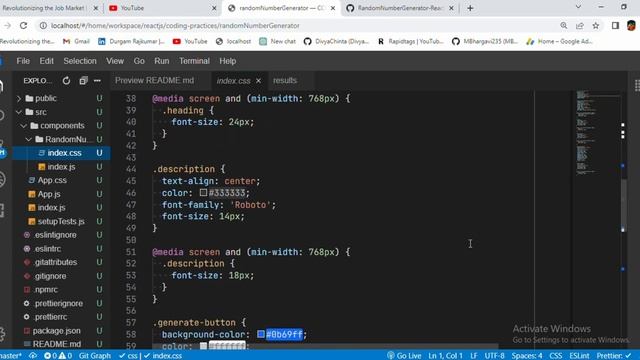Click the #333333 color swatch
This screenshot has width=640, height=360.
[x=203, y=192]
